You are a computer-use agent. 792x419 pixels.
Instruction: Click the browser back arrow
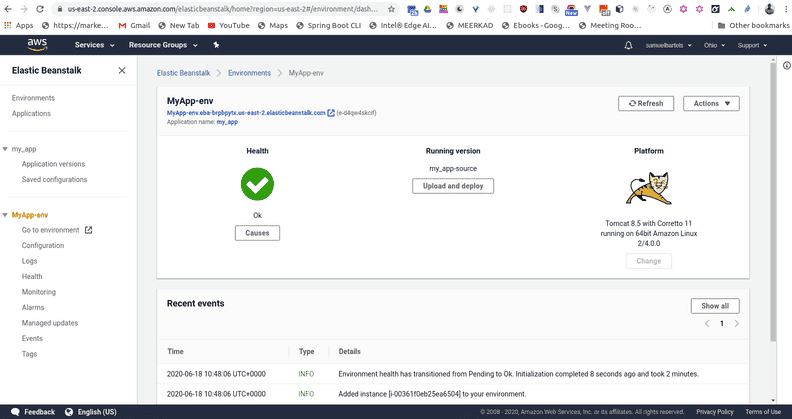pyautogui.click(x=8, y=9)
